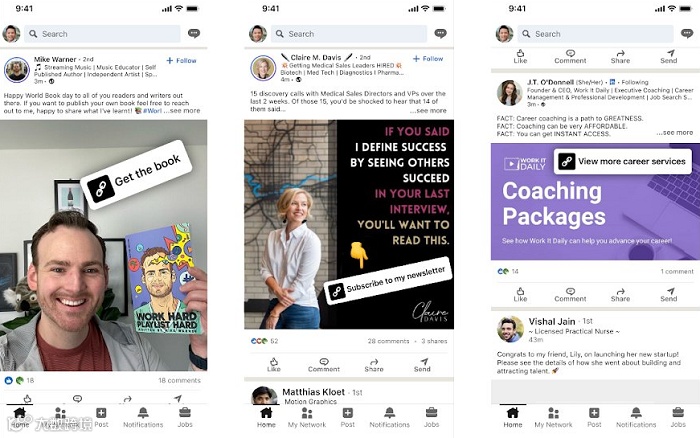The image size is (700, 438).
Task: Expand J.T. O'Donnell's post with see more
Action: point(675,133)
